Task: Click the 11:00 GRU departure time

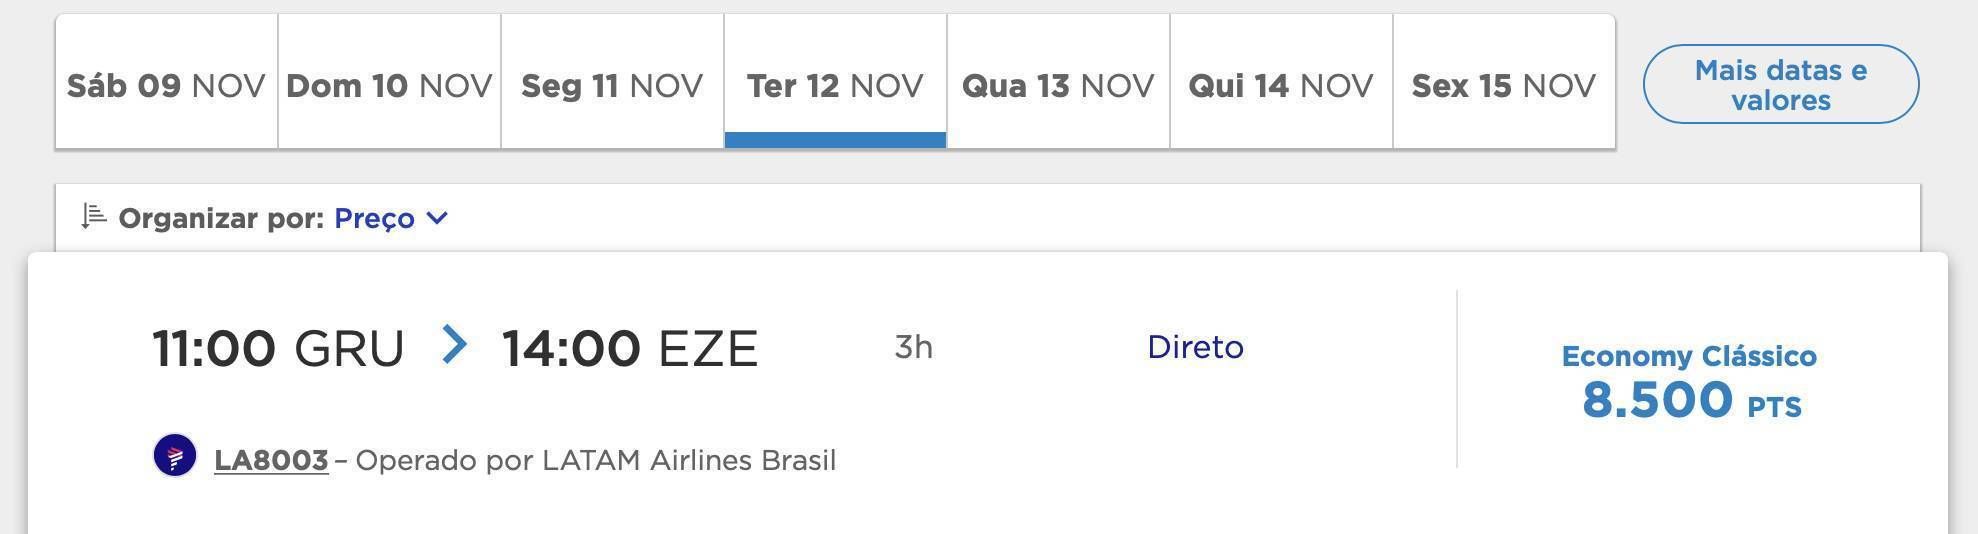Action: click(278, 349)
